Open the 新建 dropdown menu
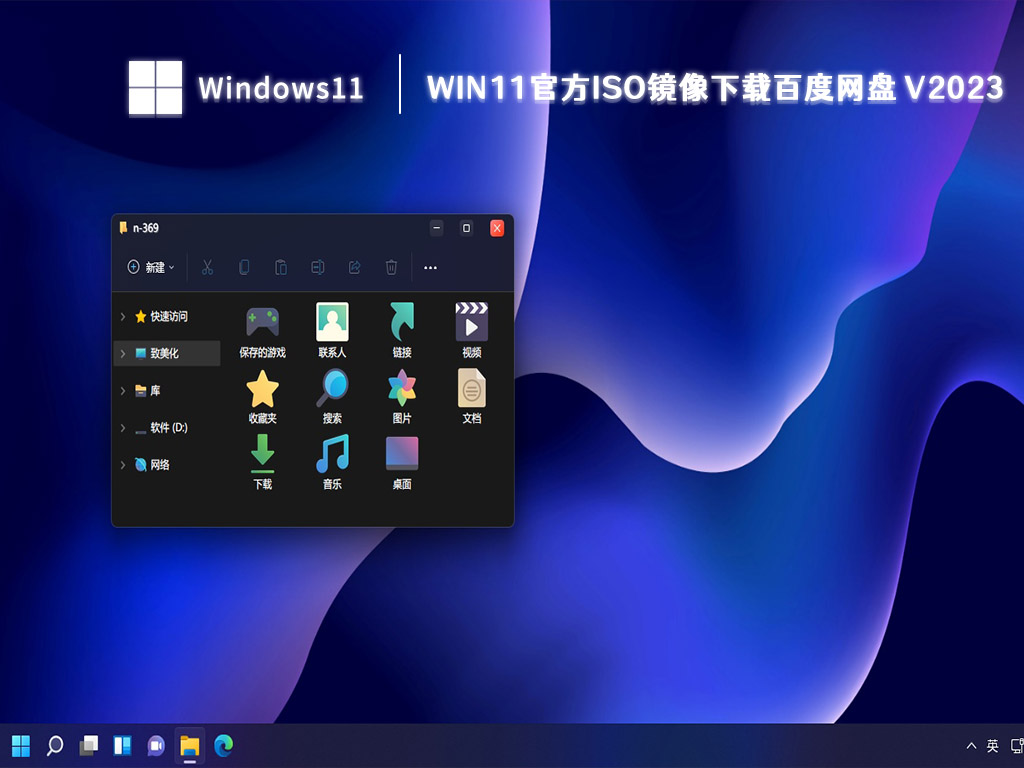 (x=149, y=268)
